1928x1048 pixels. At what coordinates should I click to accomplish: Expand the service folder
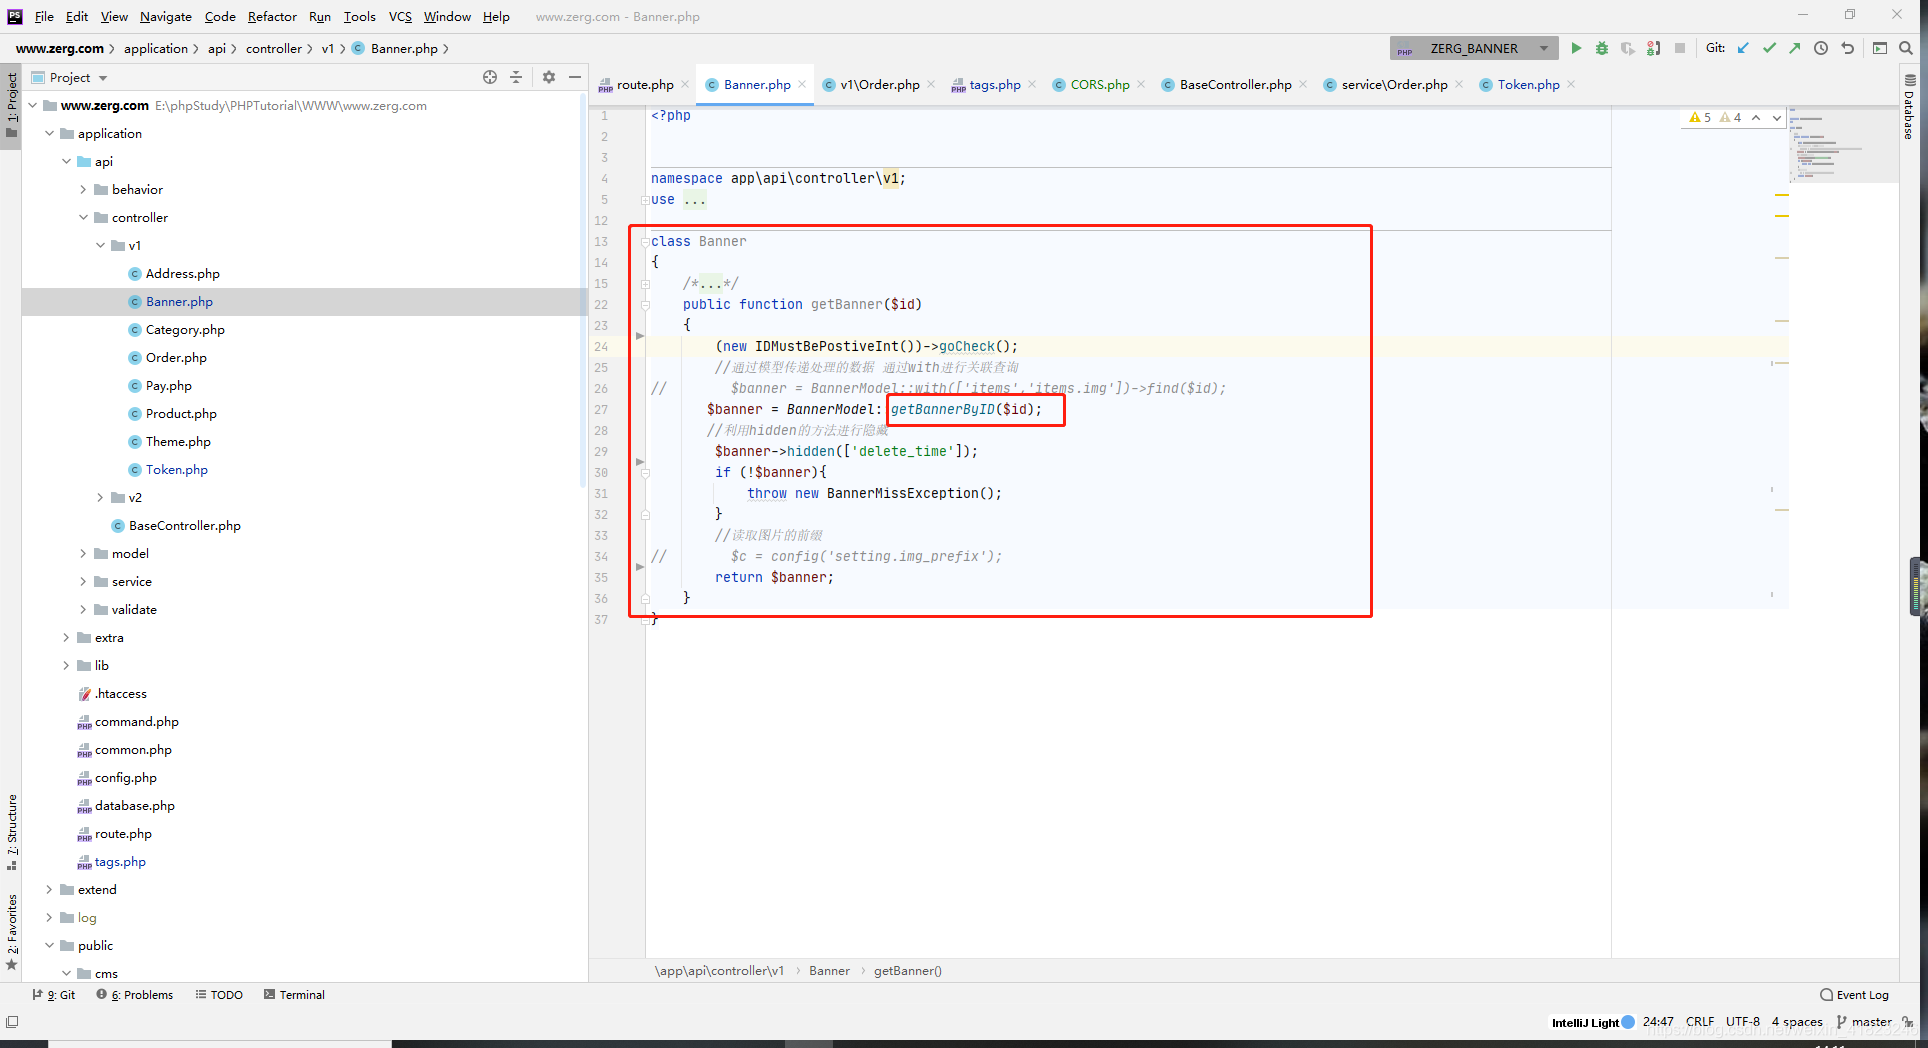click(x=83, y=581)
